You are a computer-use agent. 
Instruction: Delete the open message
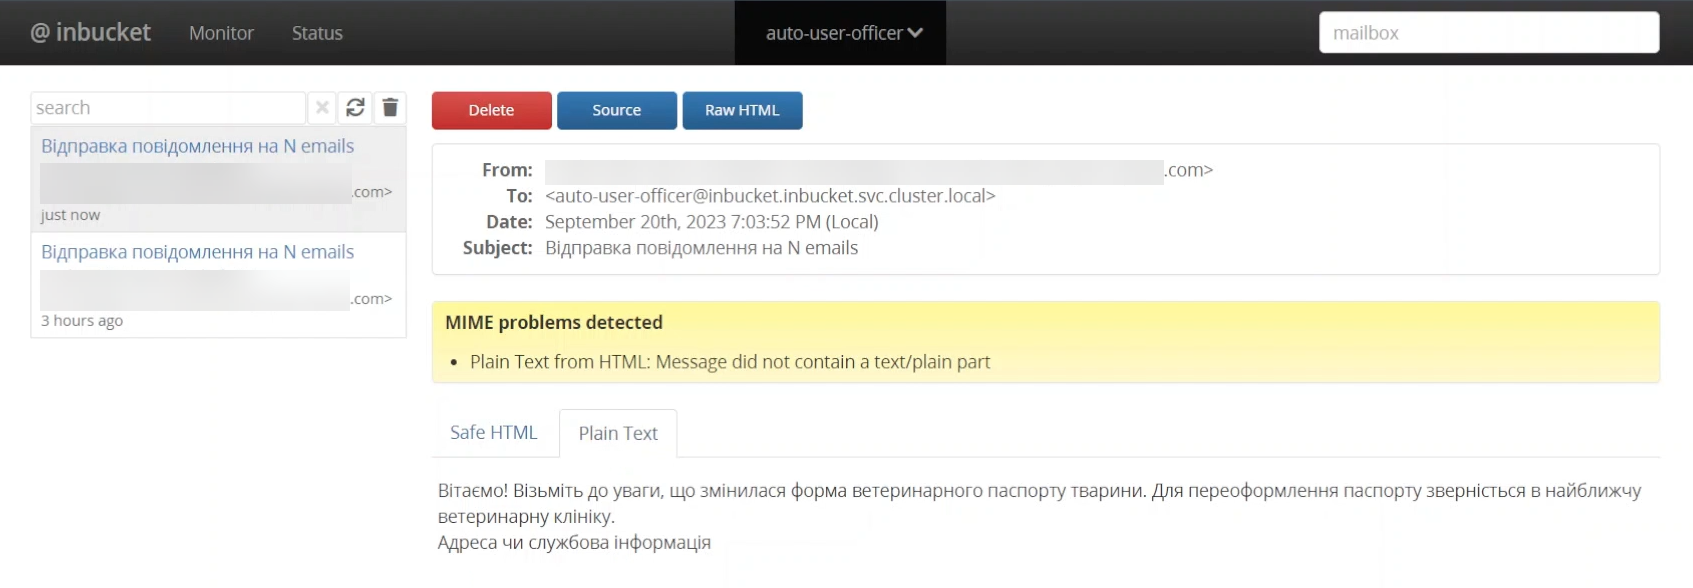coord(491,110)
